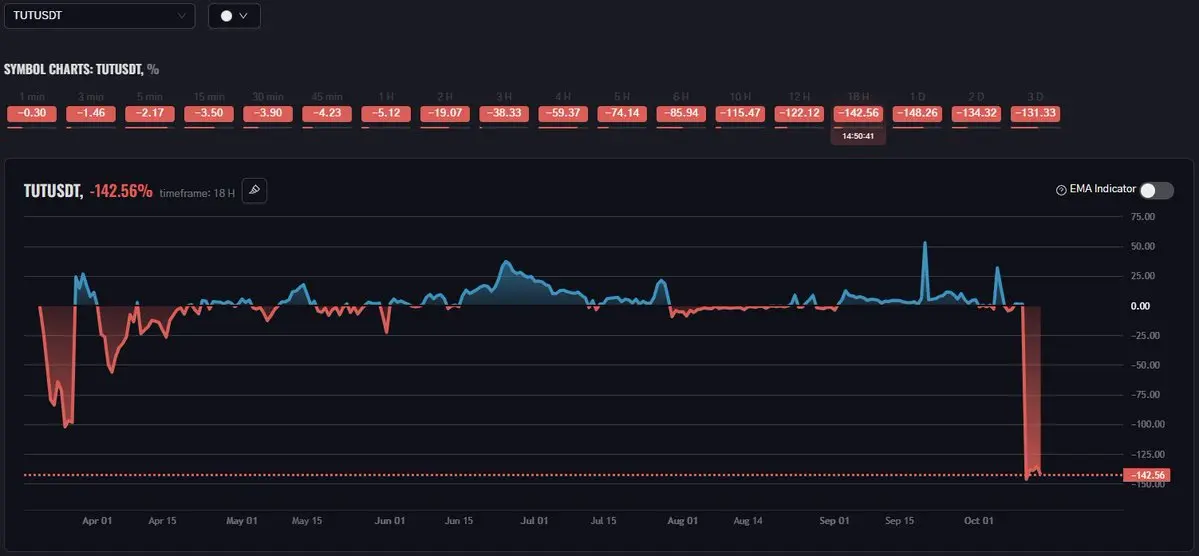1199x556 pixels.
Task: Click the Sep 15 date axis label
Action: click(899, 521)
